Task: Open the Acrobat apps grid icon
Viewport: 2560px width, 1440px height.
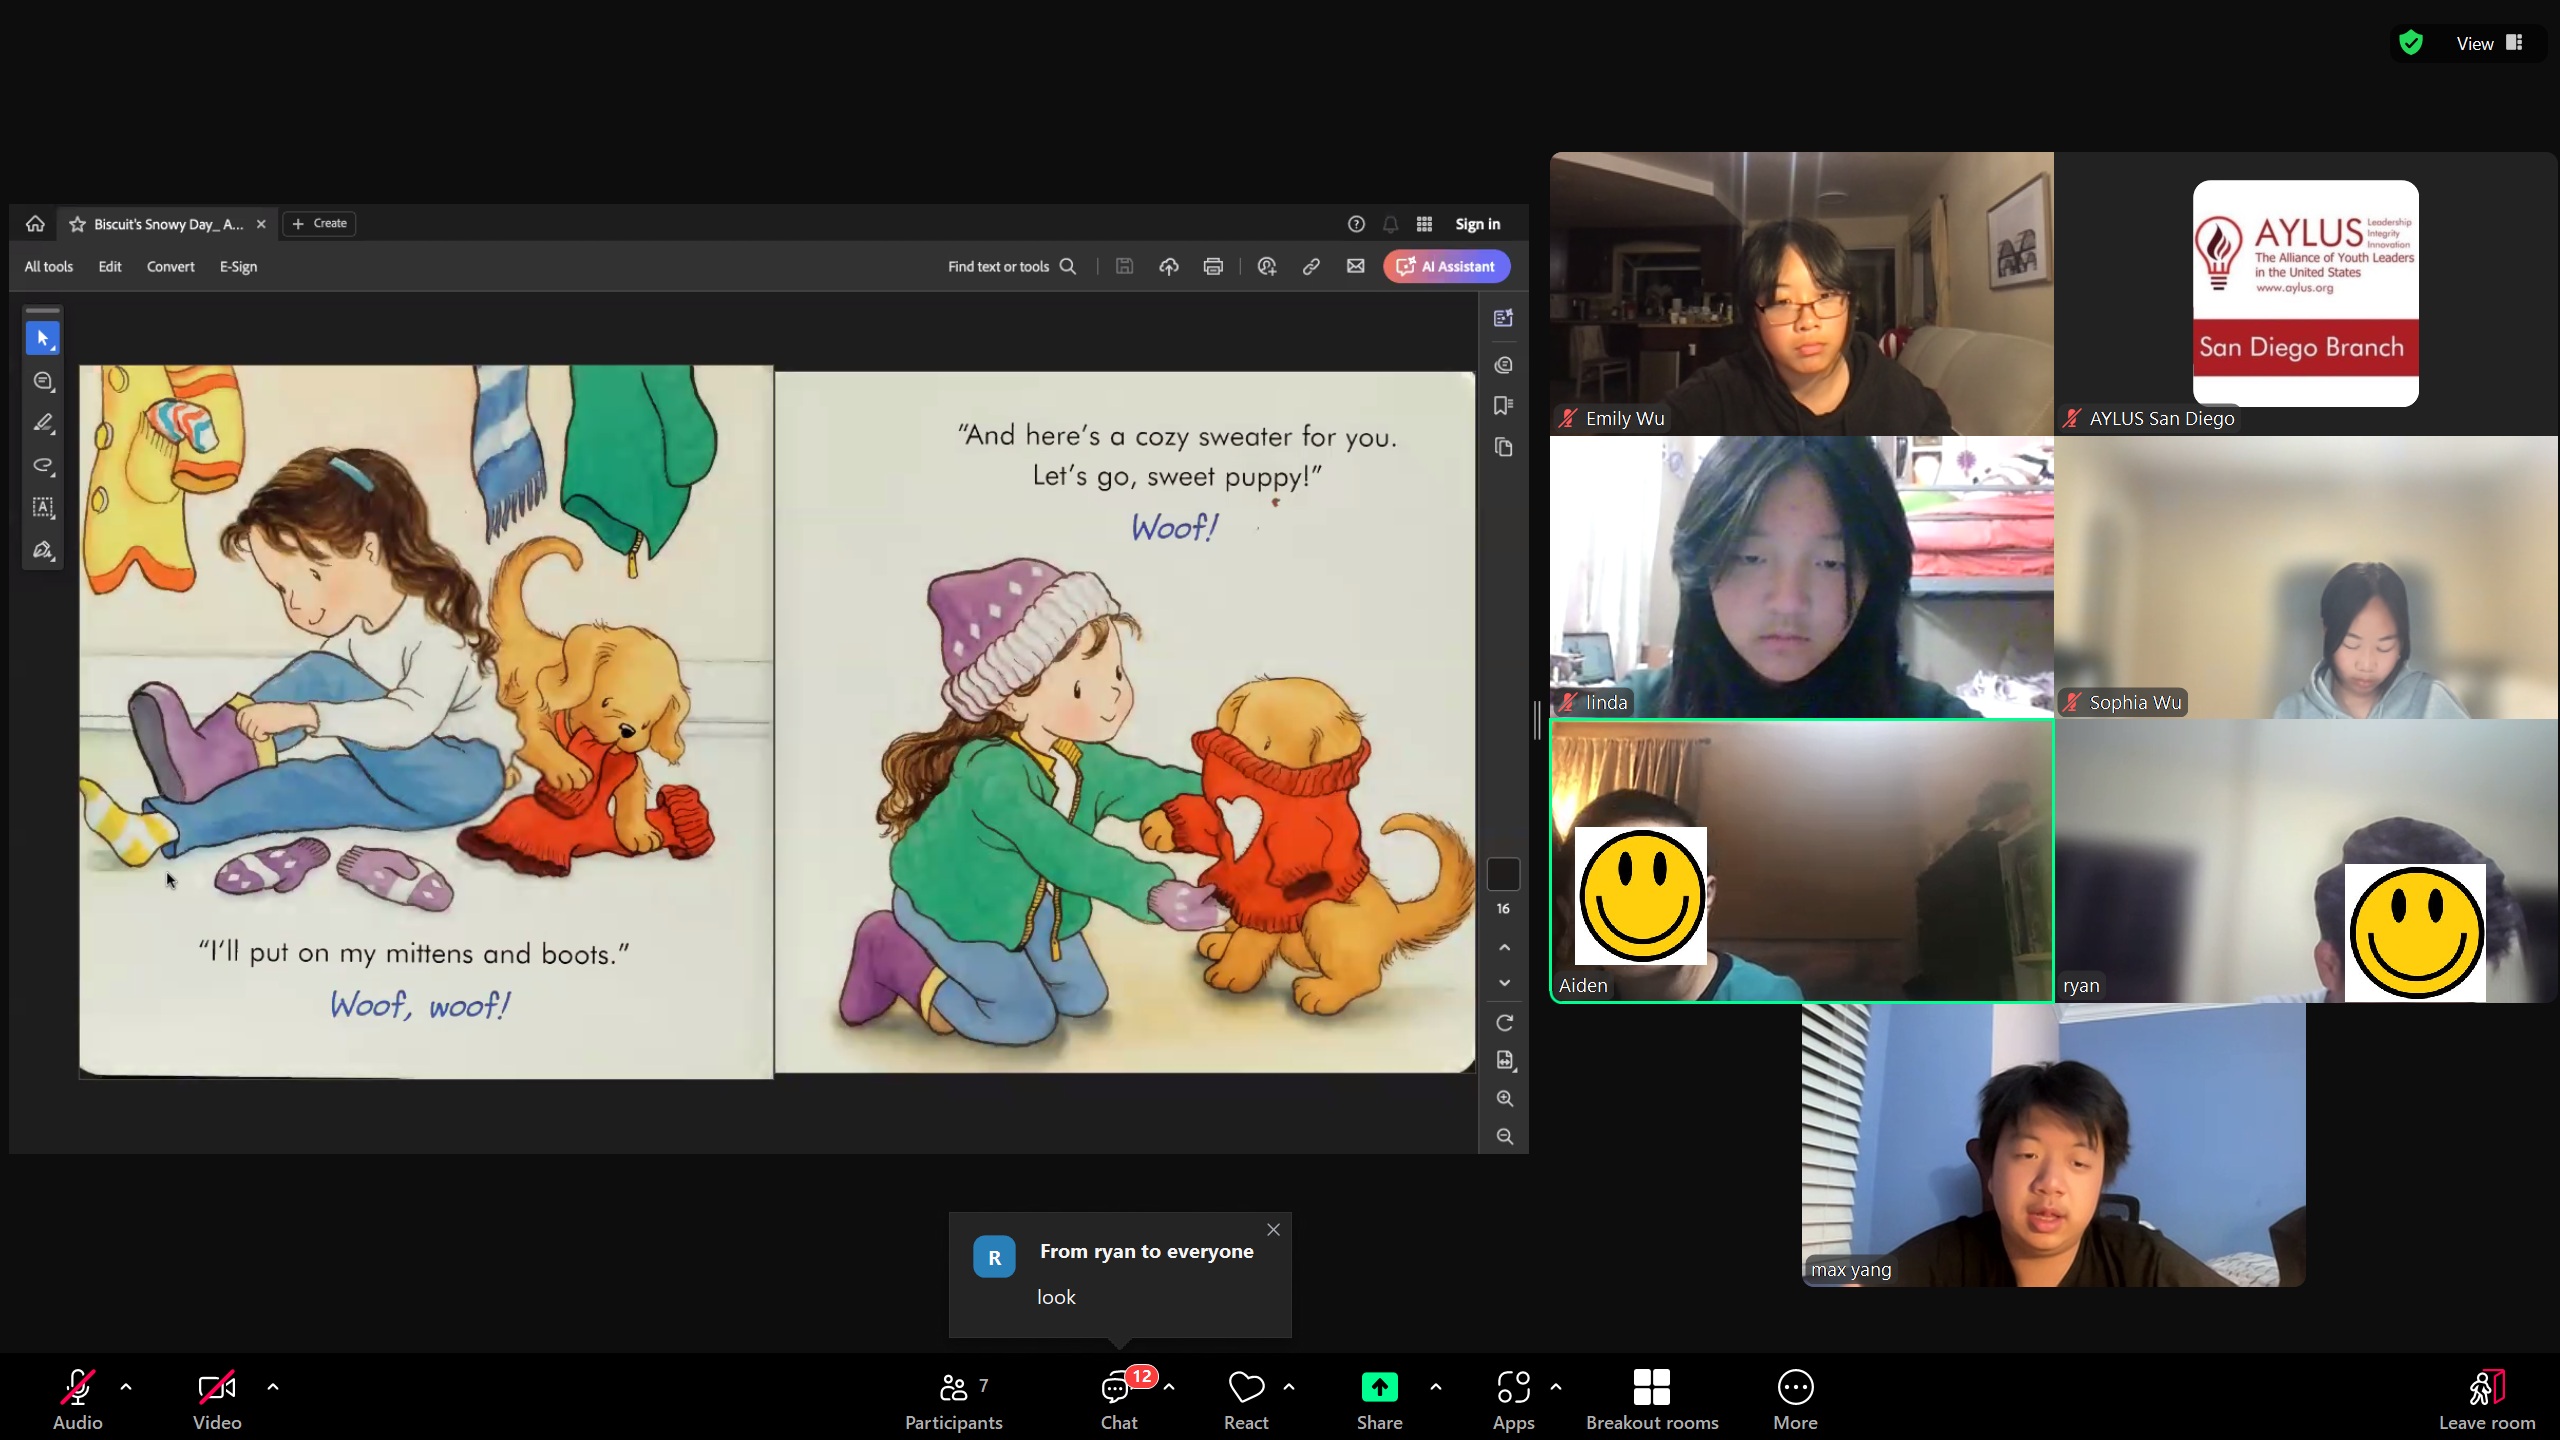Action: (x=1424, y=224)
